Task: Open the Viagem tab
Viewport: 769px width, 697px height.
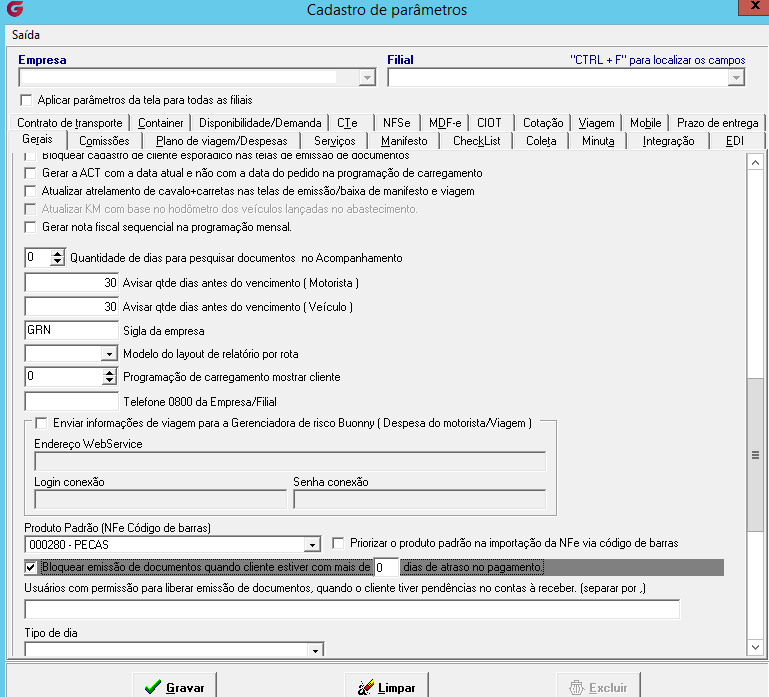Action: point(596,123)
